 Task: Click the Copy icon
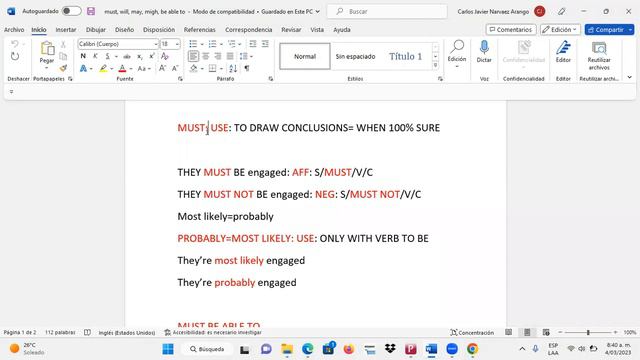click(63, 56)
